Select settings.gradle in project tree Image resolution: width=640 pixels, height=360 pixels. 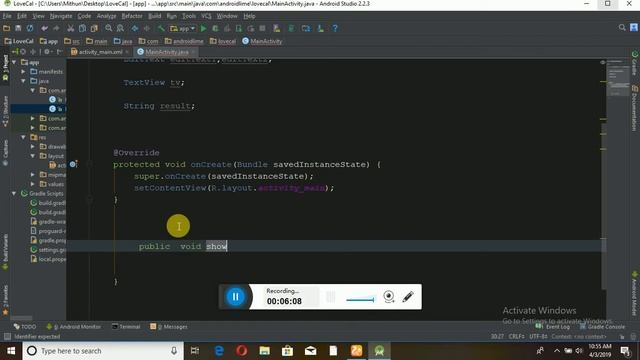[x=48, y=250]
